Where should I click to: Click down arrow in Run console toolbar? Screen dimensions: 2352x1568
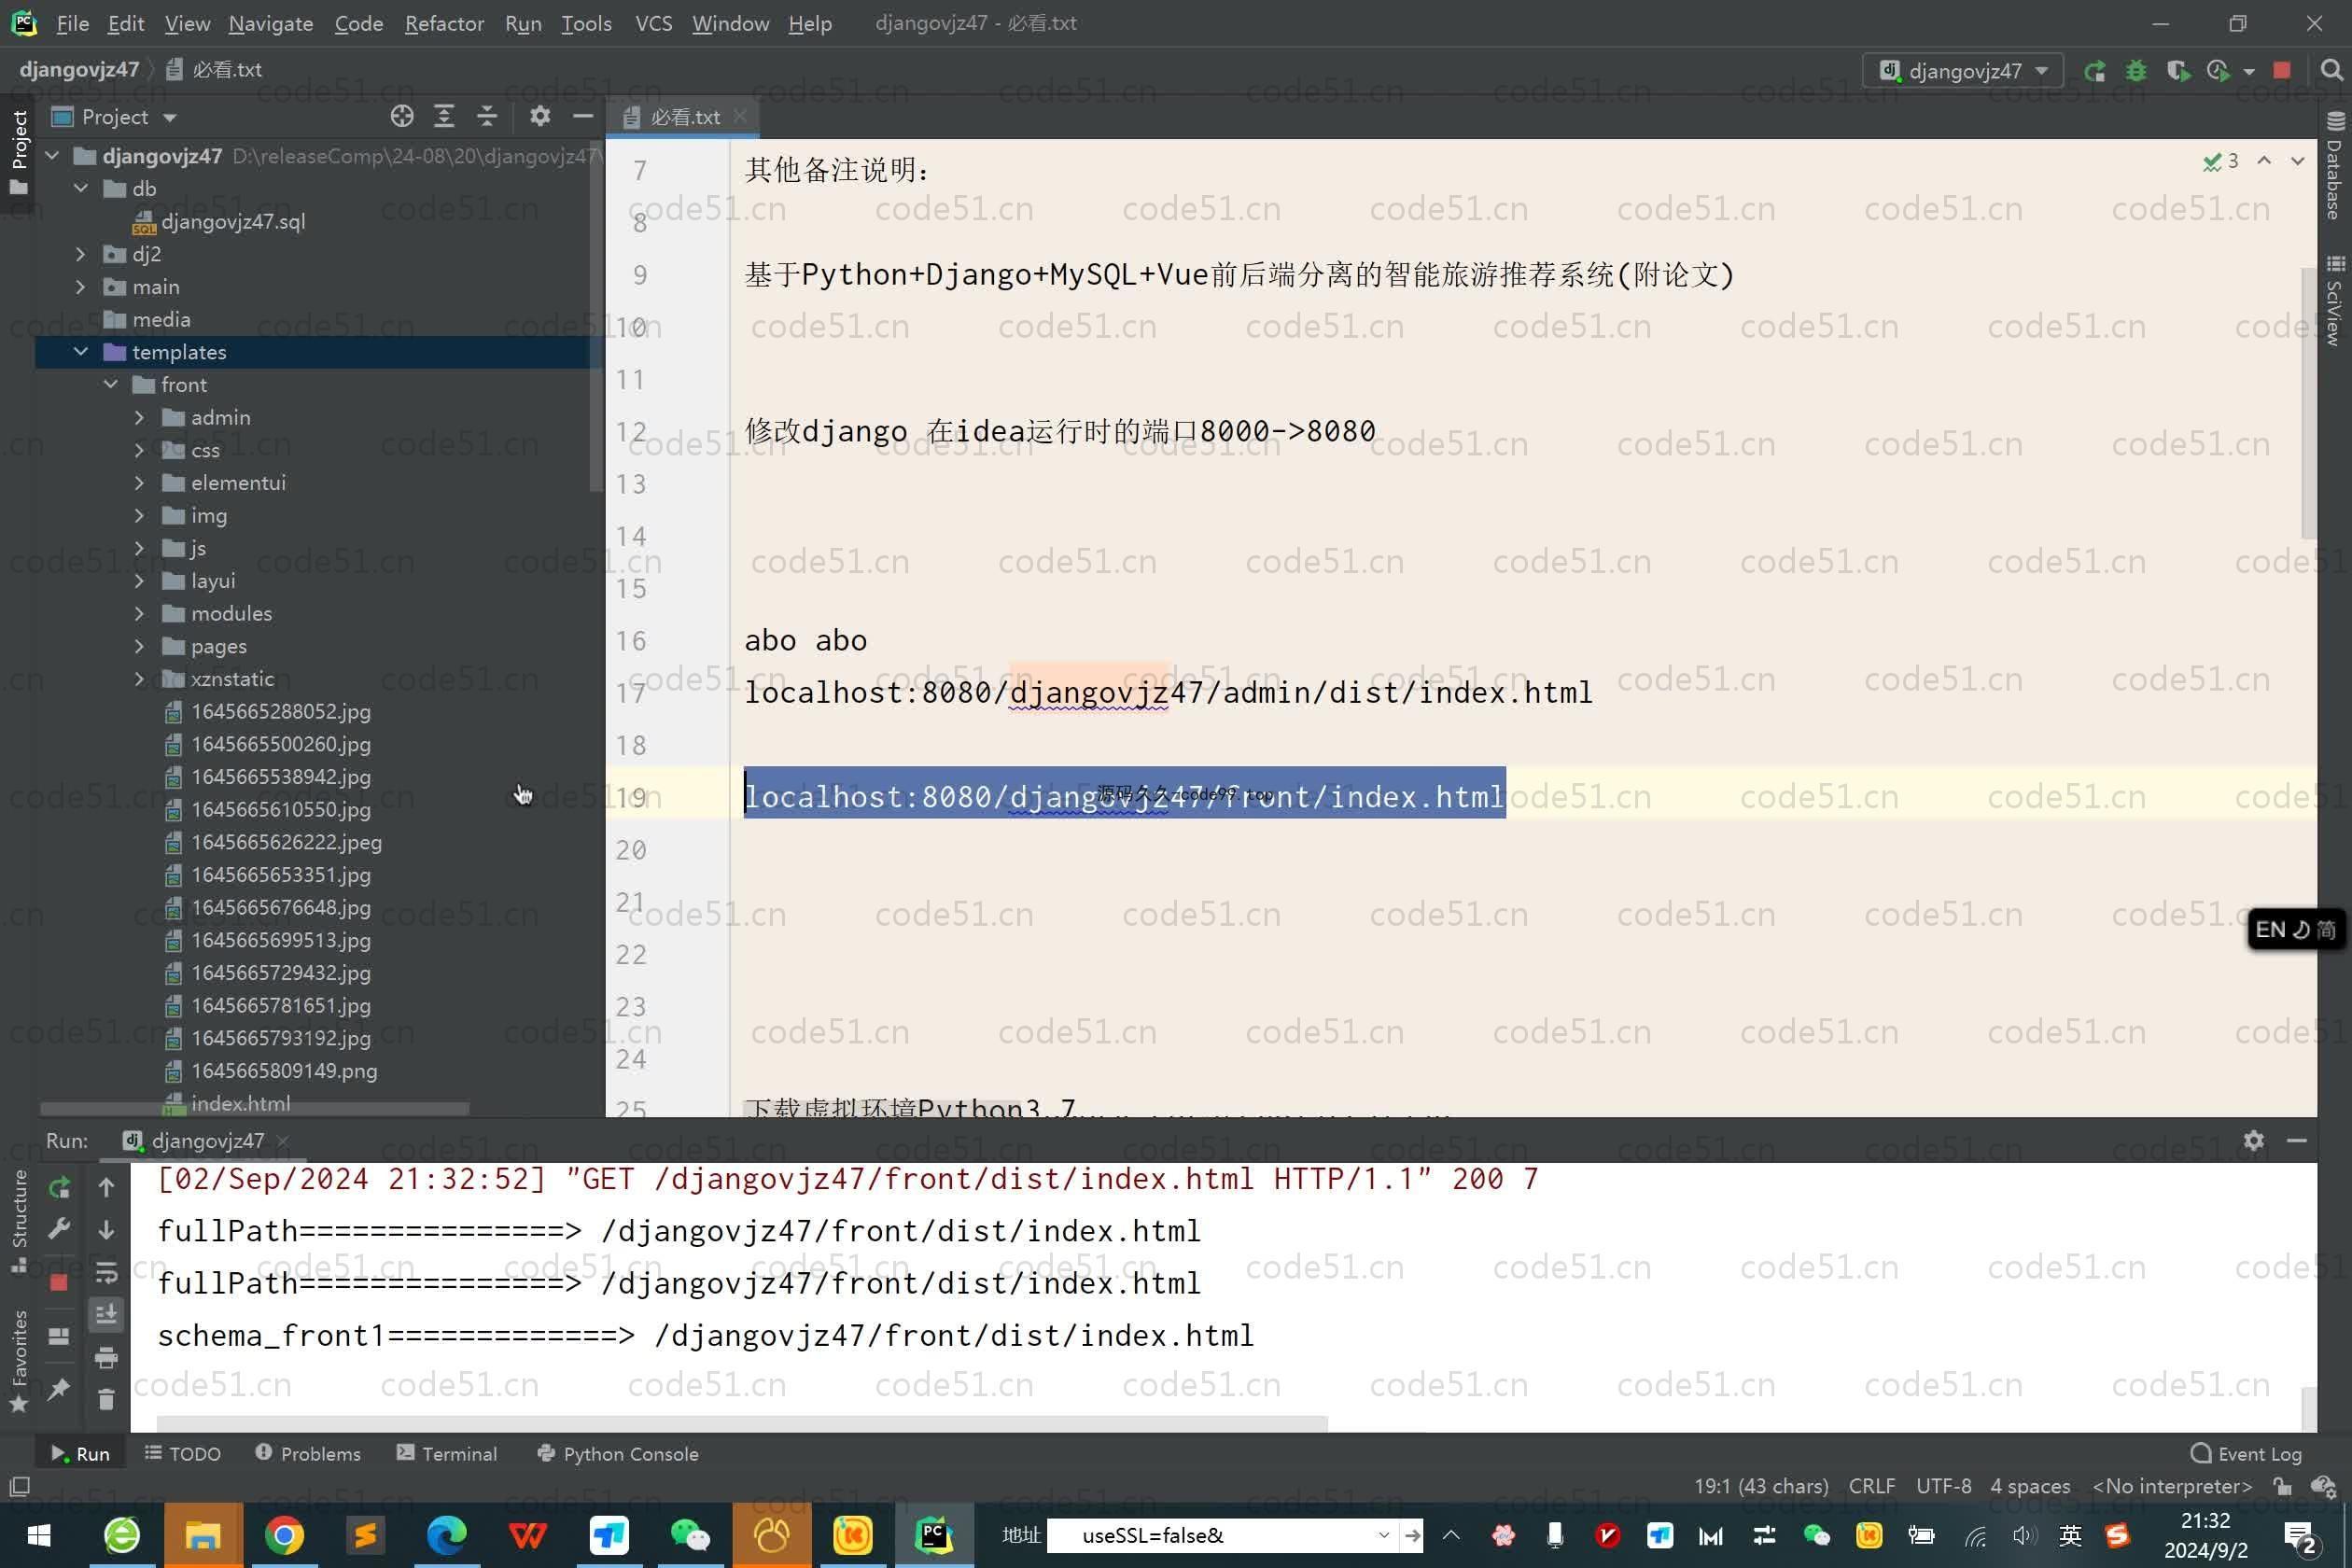pyautogui.click(x=106, y=1229)
